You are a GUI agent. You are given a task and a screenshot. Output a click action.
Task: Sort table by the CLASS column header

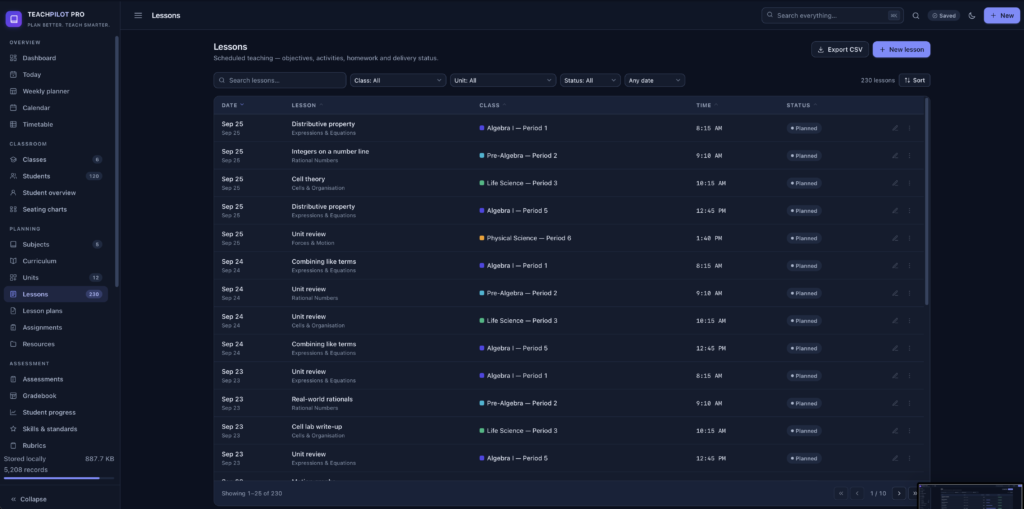492,105
